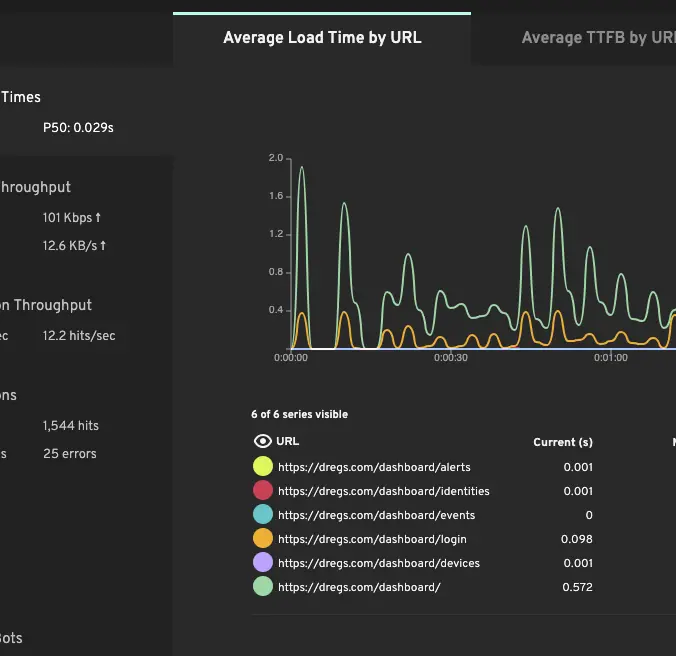Click the 0:00:00 time axis label
The image size is (676, 656).
[291, 358]
